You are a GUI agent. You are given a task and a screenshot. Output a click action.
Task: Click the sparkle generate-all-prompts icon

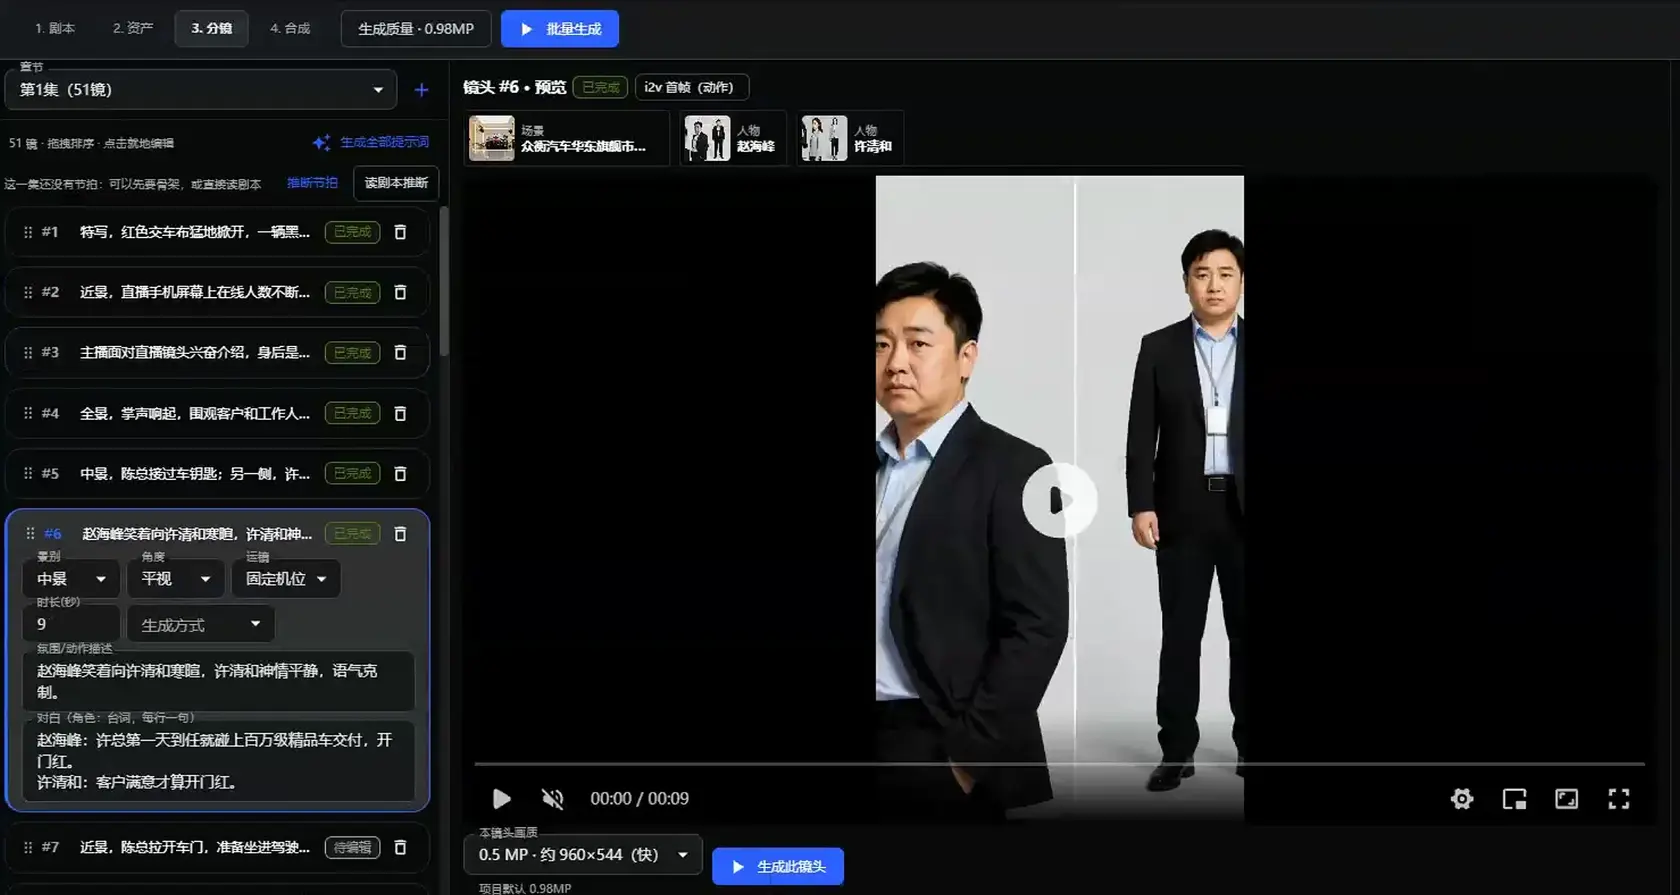(321, 143)
